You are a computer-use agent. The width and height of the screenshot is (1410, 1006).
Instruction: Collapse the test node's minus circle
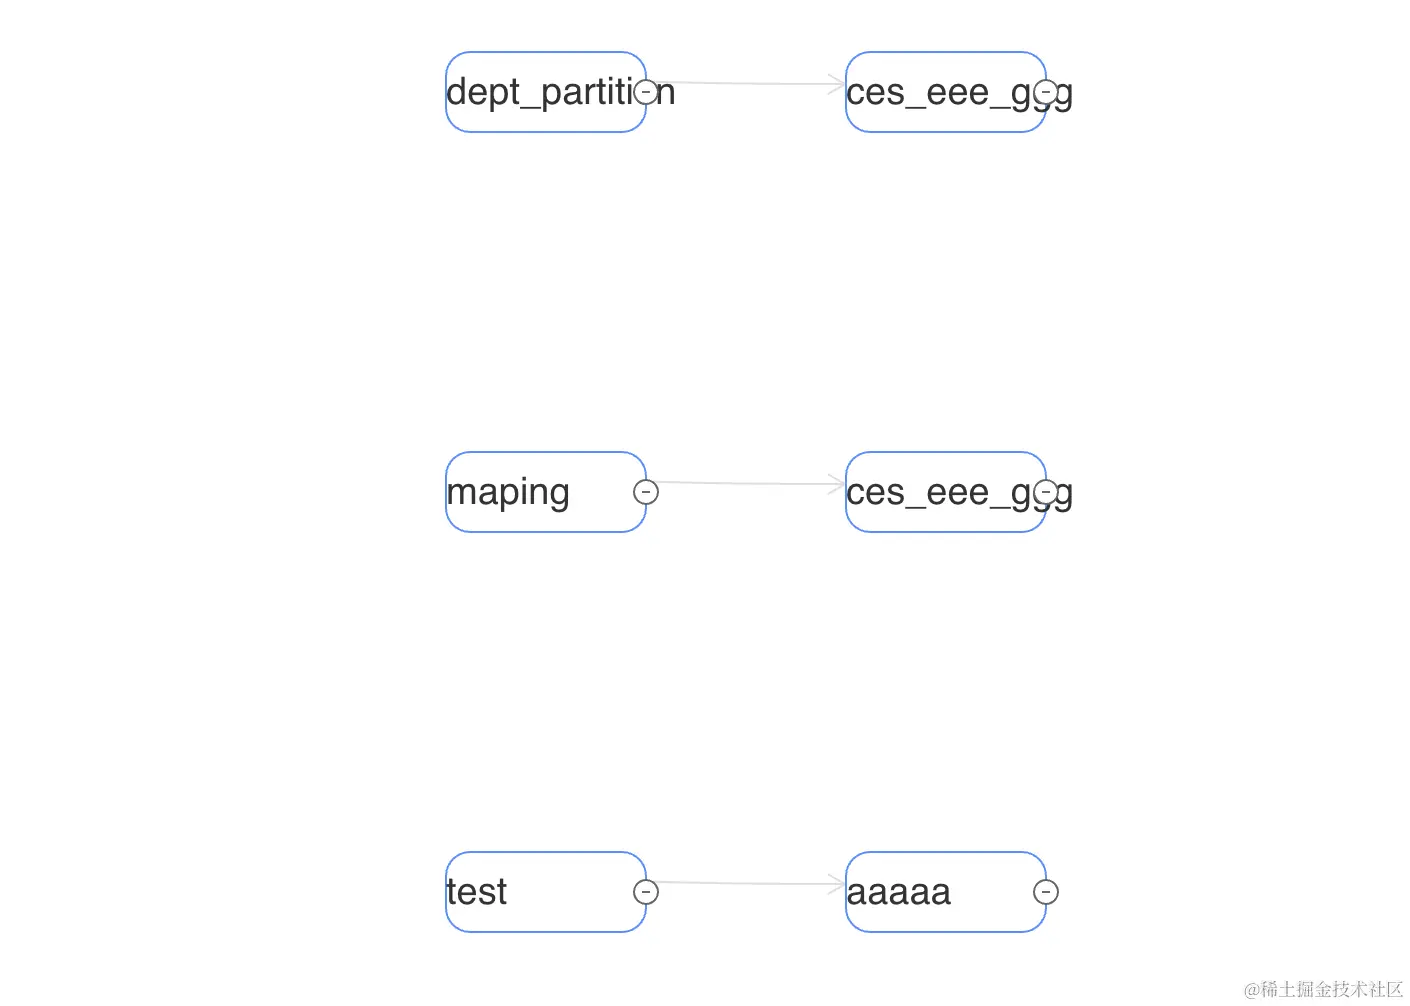coord(646,892)
